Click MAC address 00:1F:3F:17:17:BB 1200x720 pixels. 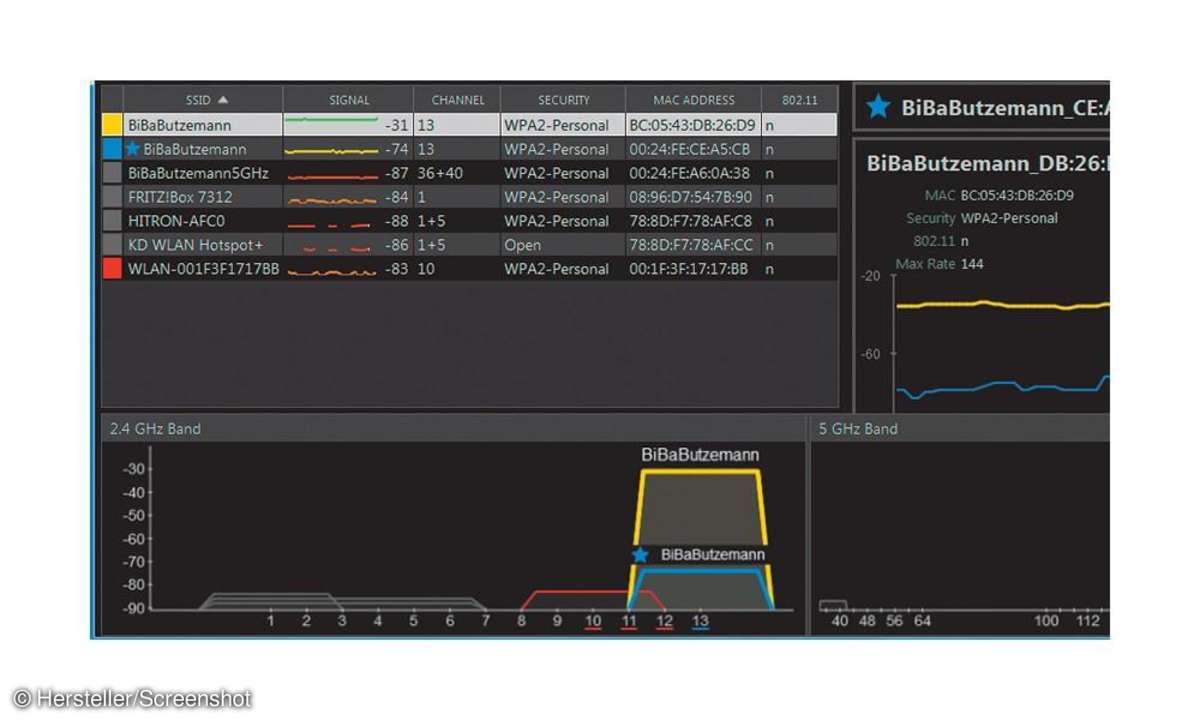(688, 269)
